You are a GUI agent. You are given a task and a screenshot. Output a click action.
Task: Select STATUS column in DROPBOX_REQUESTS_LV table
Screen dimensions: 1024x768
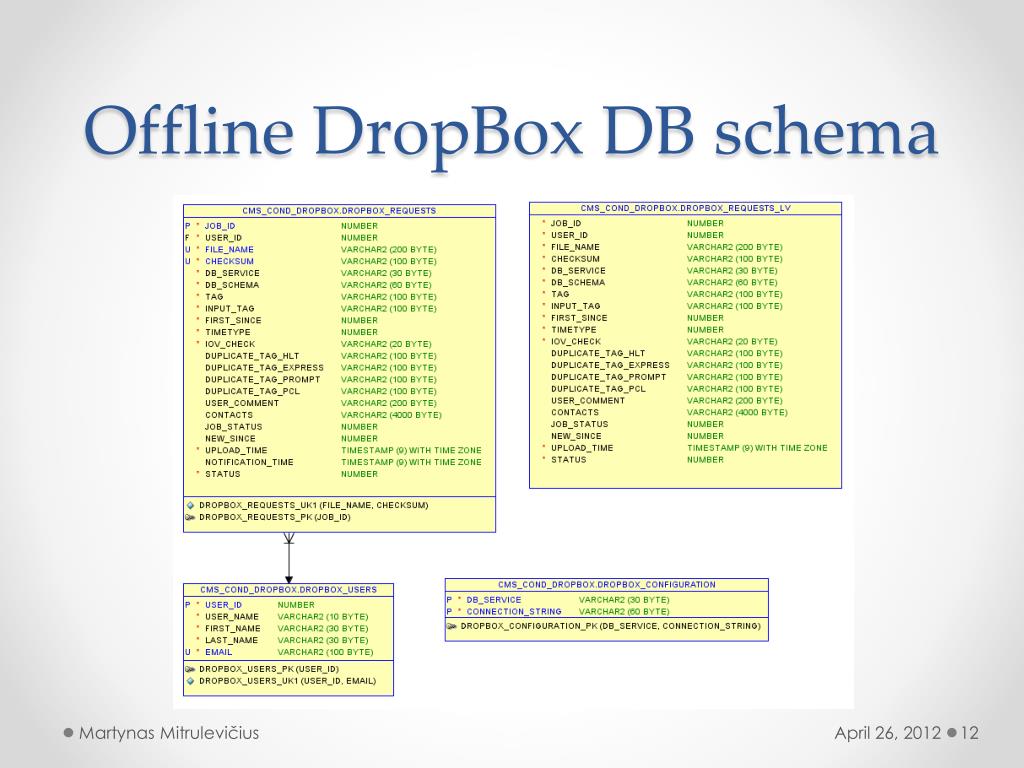(569, 460)
